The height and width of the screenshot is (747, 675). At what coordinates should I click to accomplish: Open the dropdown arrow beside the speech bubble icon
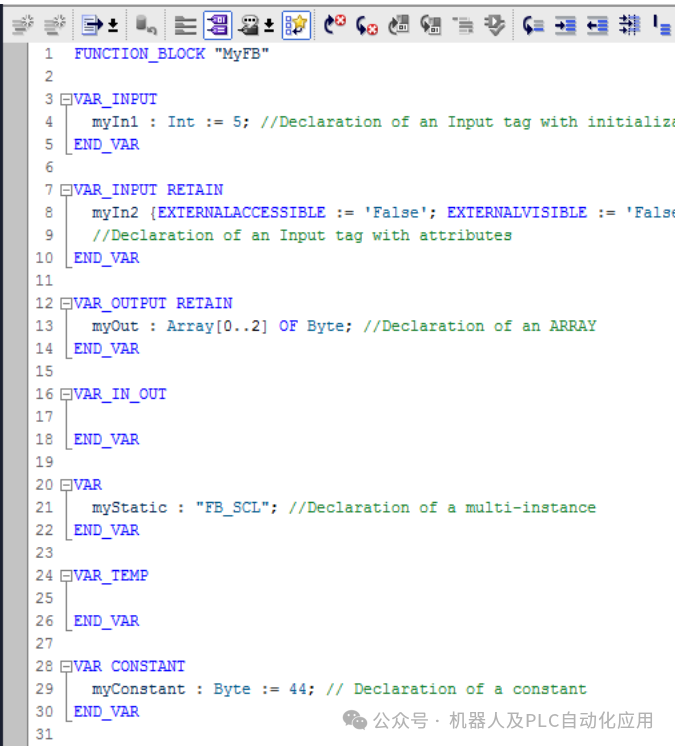click(x=269, y=25)
